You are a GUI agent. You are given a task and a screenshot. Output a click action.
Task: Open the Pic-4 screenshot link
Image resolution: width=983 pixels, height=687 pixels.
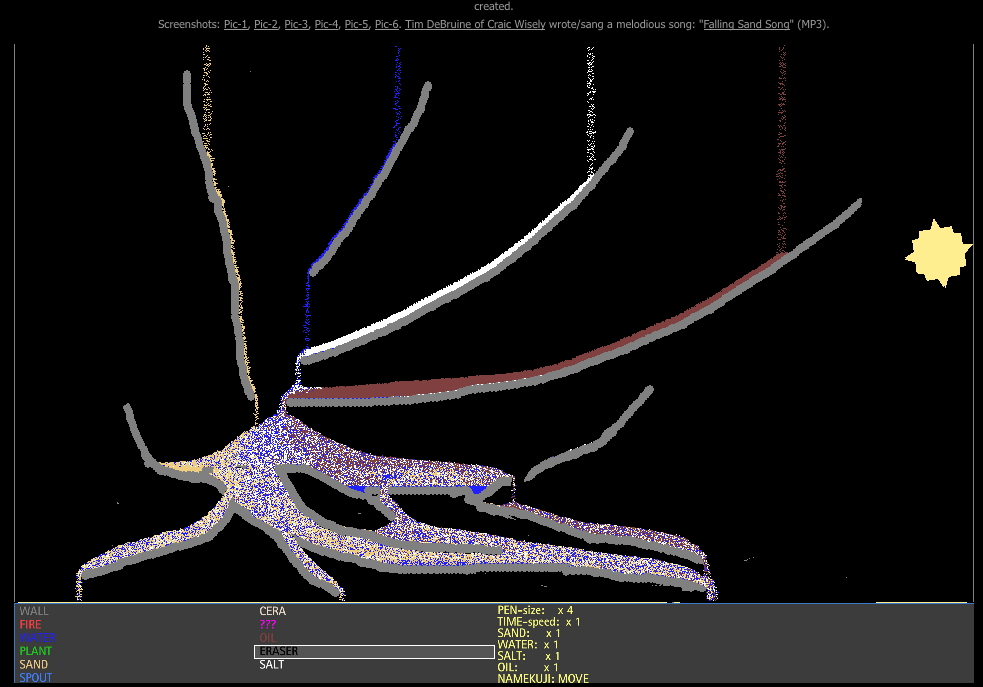(x=326, y=24)
